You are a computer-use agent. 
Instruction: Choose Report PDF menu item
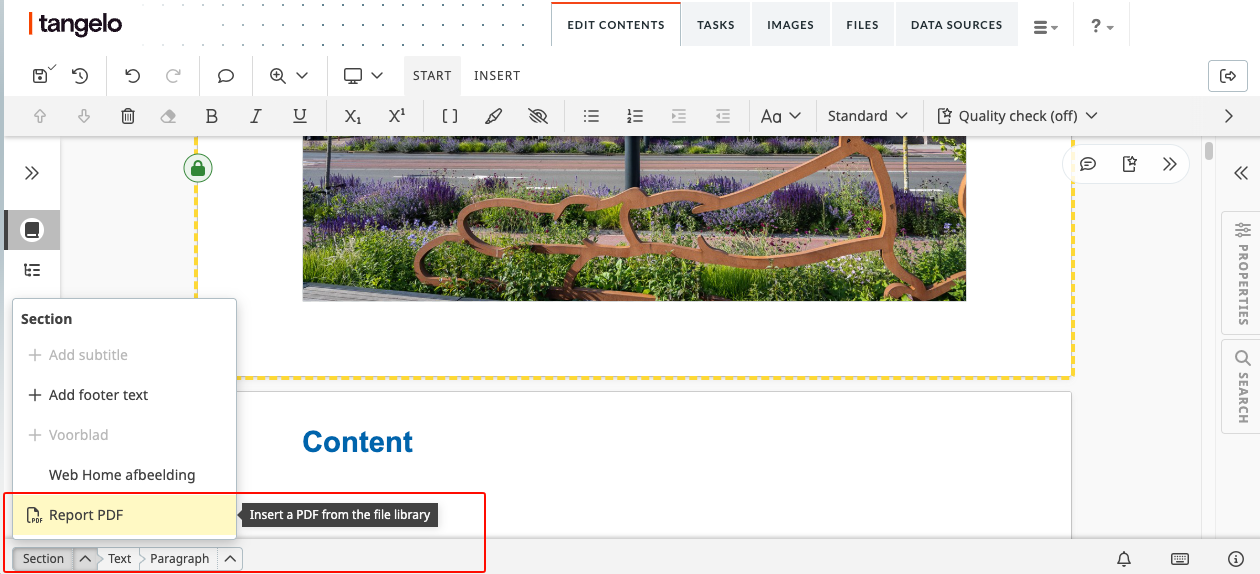click(124, 515)
